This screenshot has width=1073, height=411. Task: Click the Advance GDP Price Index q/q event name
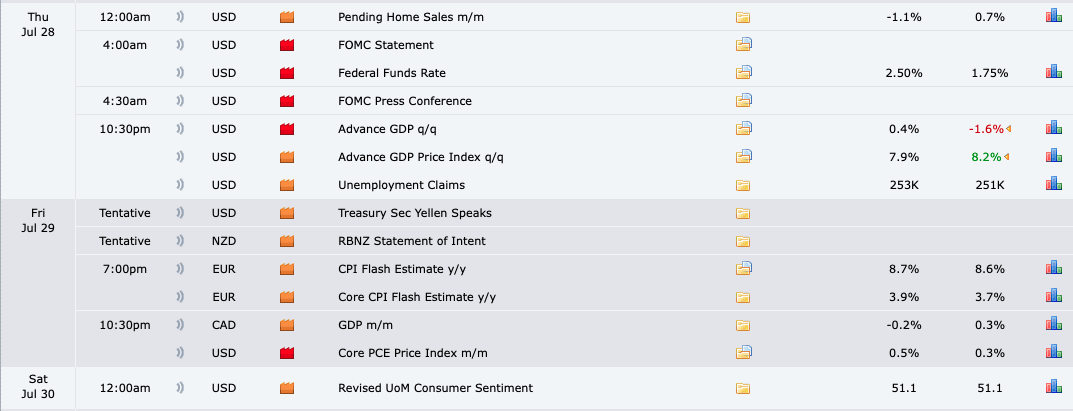(x=421, y=157)
